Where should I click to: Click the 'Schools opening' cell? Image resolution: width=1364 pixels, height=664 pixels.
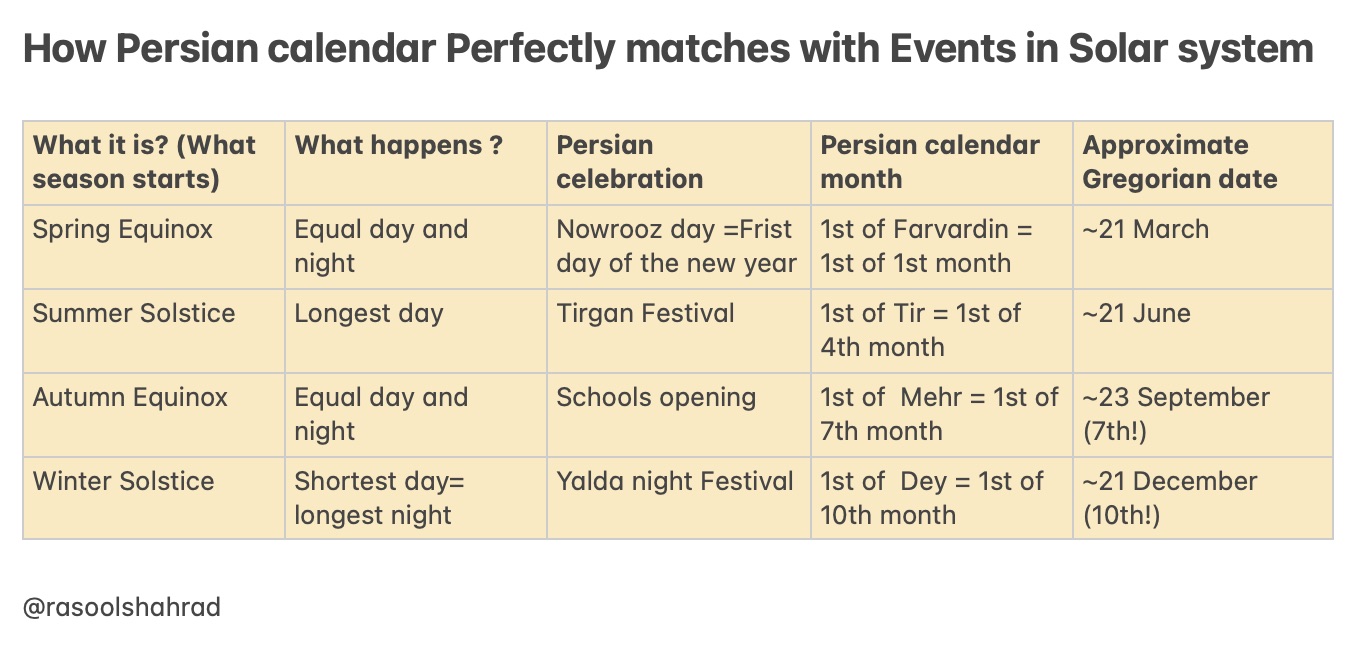click(679, 415)
